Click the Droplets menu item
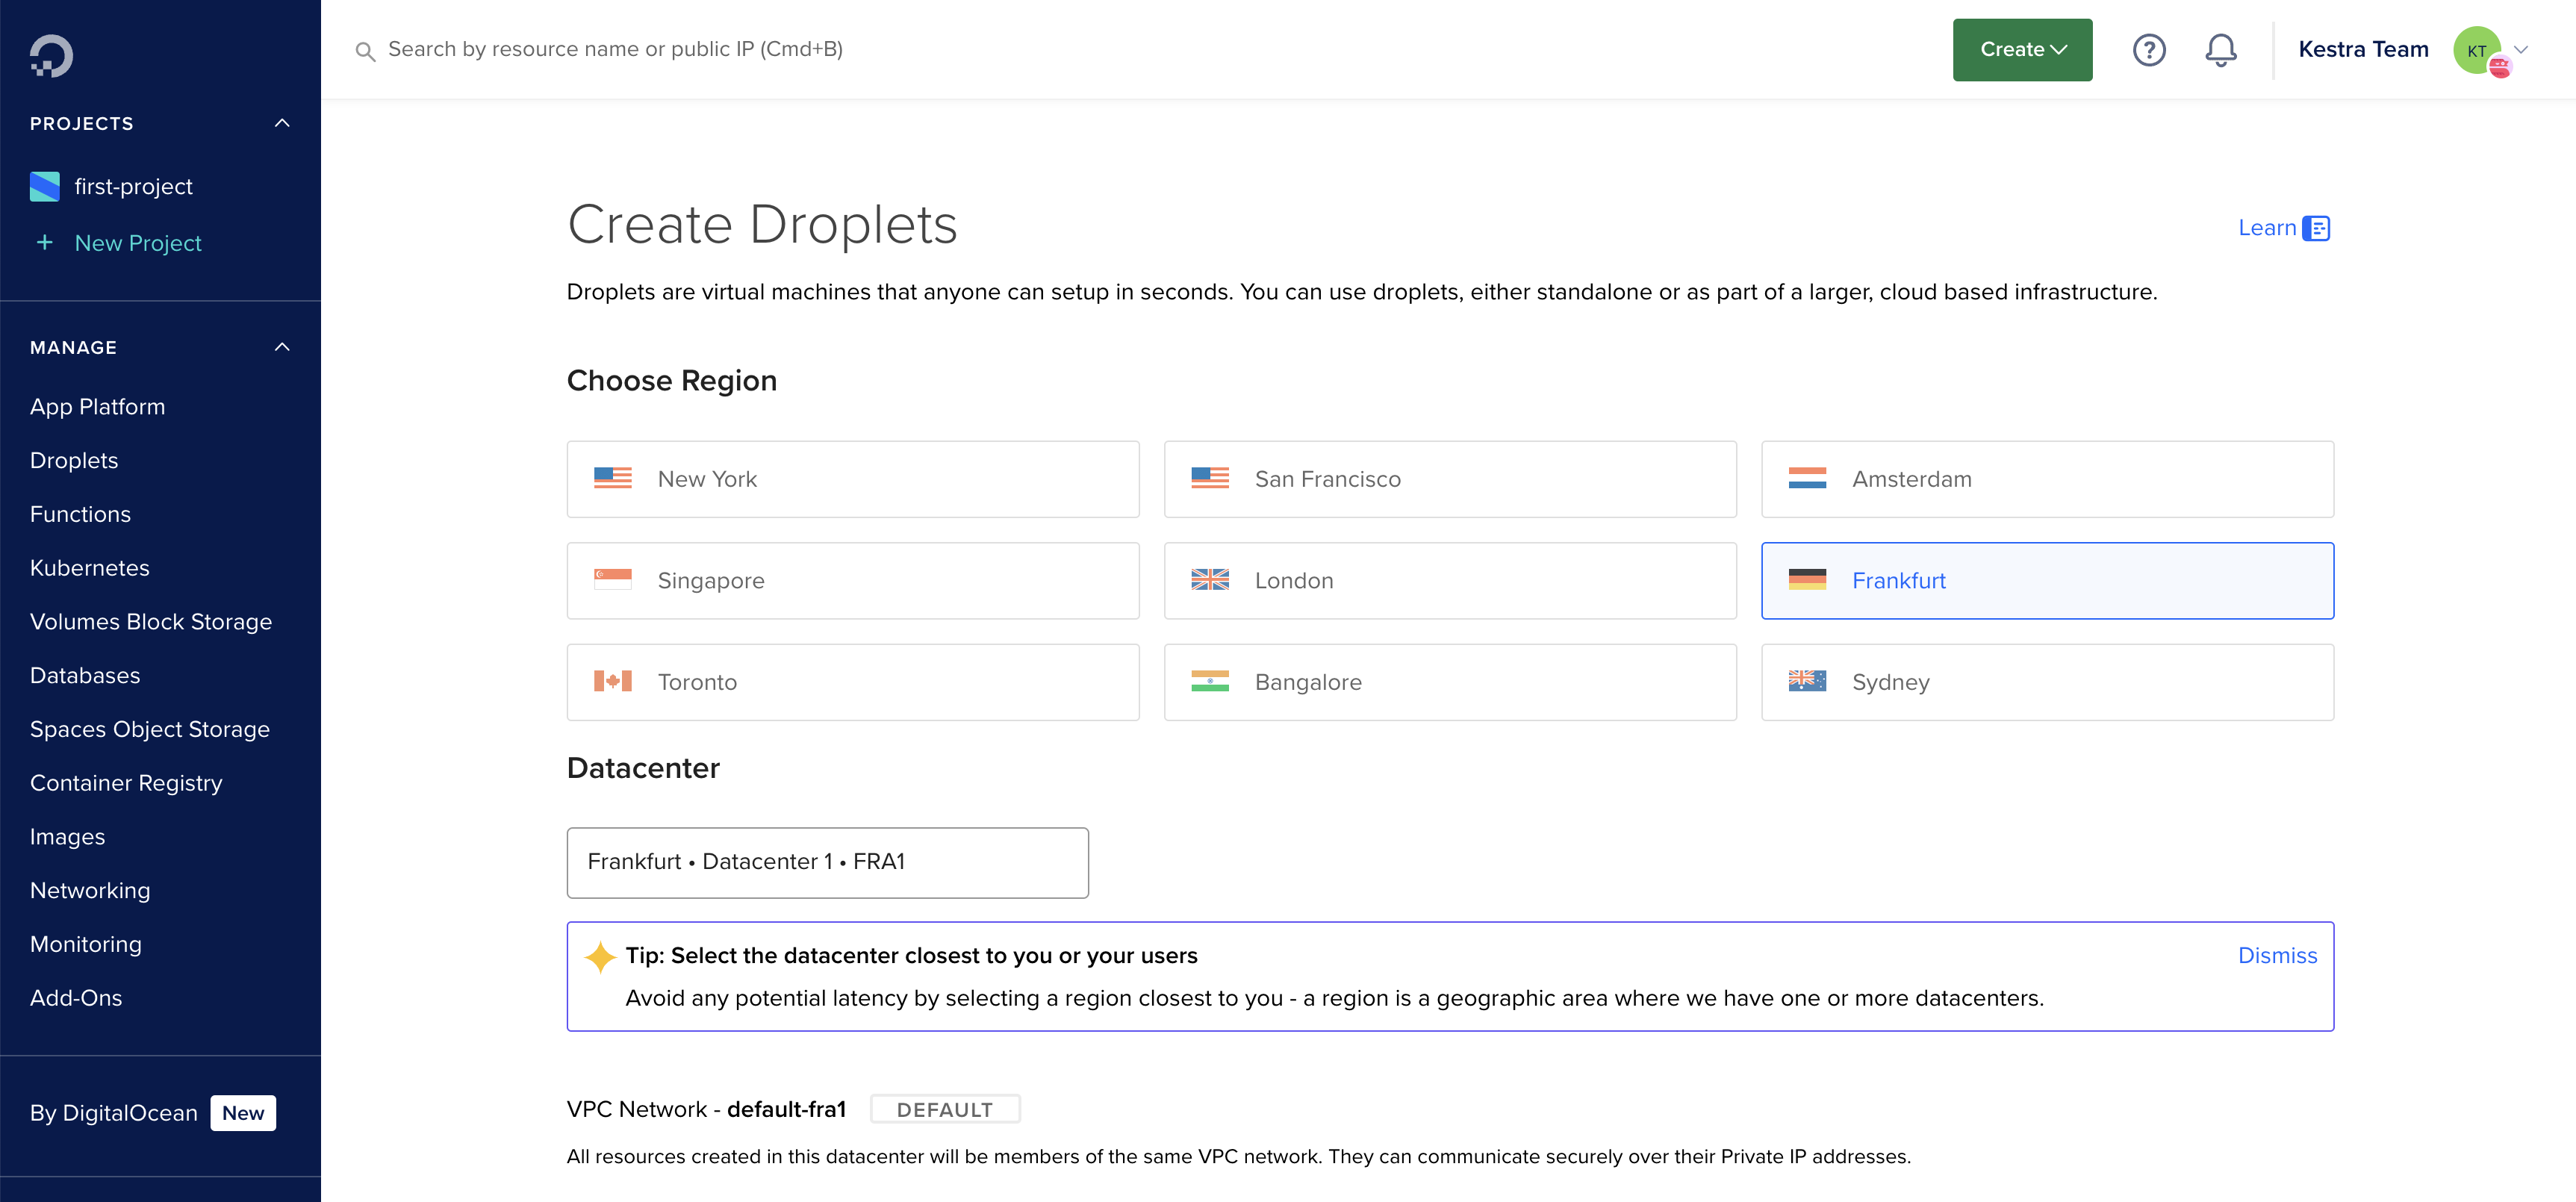This screenshot has height=1202, width=2576. [74, 460]
